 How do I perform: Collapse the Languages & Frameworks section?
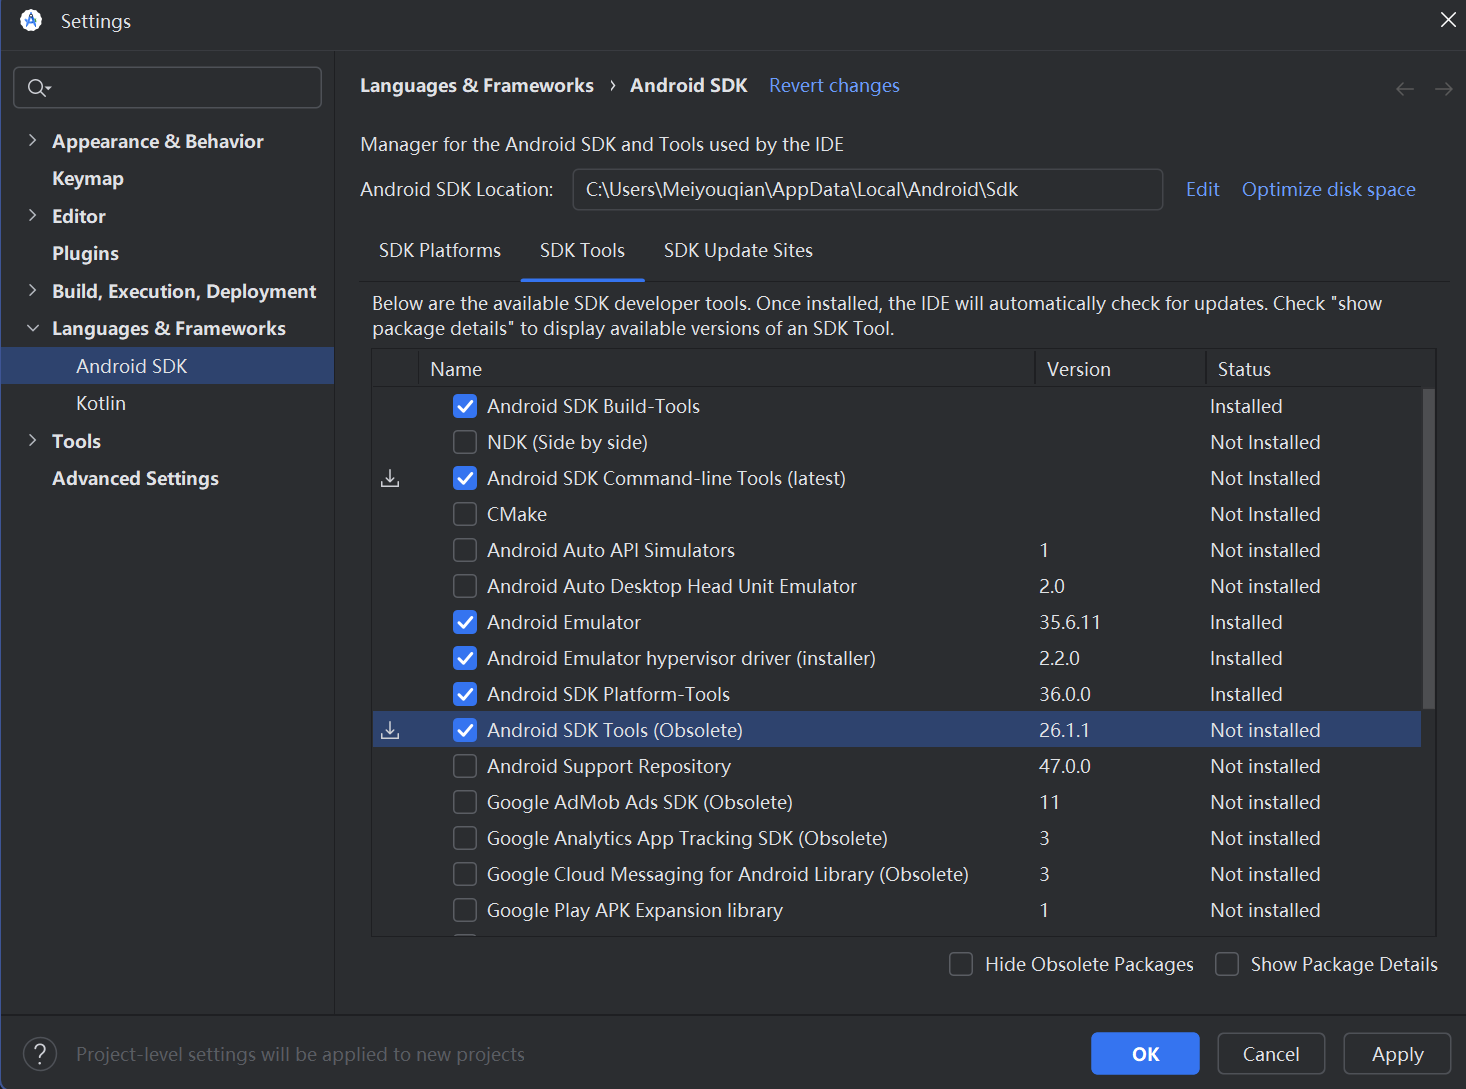(x=32, y=328)
